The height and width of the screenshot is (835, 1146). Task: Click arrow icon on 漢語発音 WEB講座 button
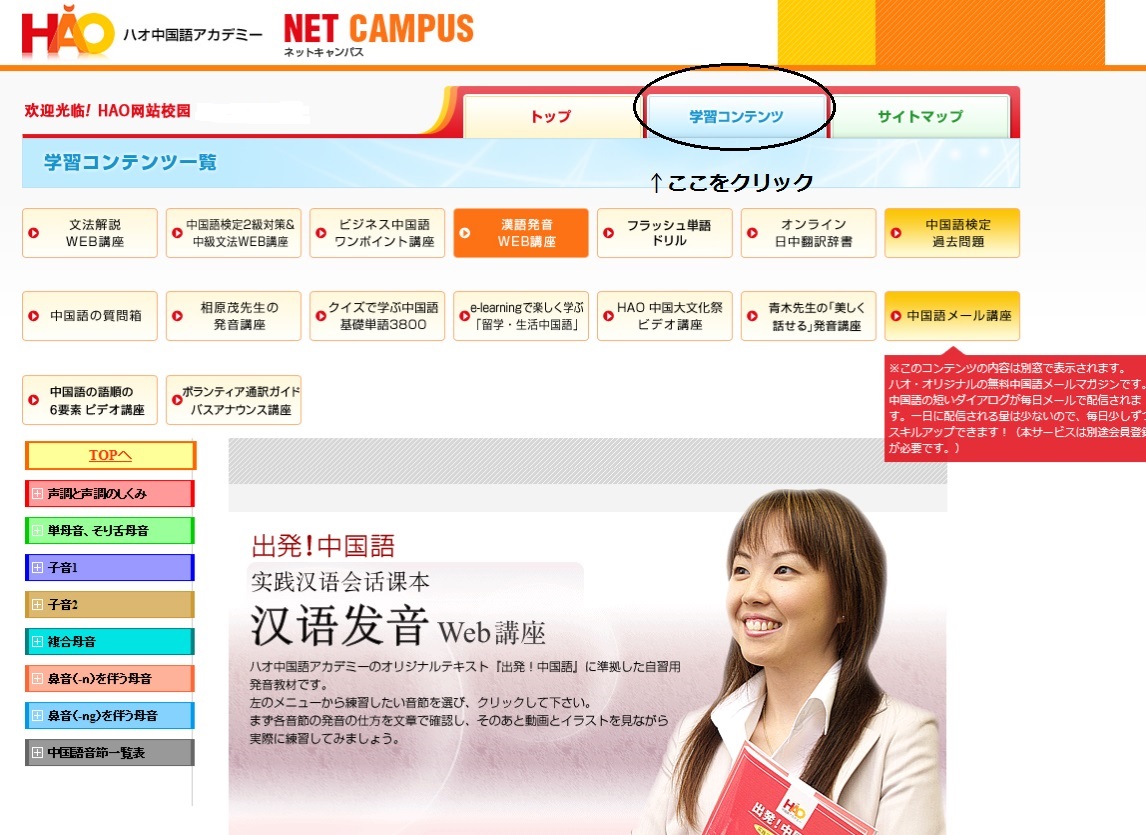465,233
